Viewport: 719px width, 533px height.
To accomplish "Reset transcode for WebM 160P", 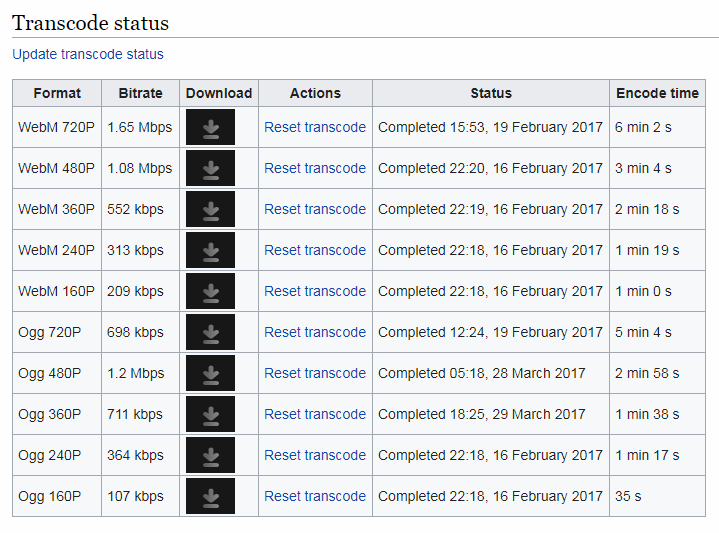I will point(315,291).
